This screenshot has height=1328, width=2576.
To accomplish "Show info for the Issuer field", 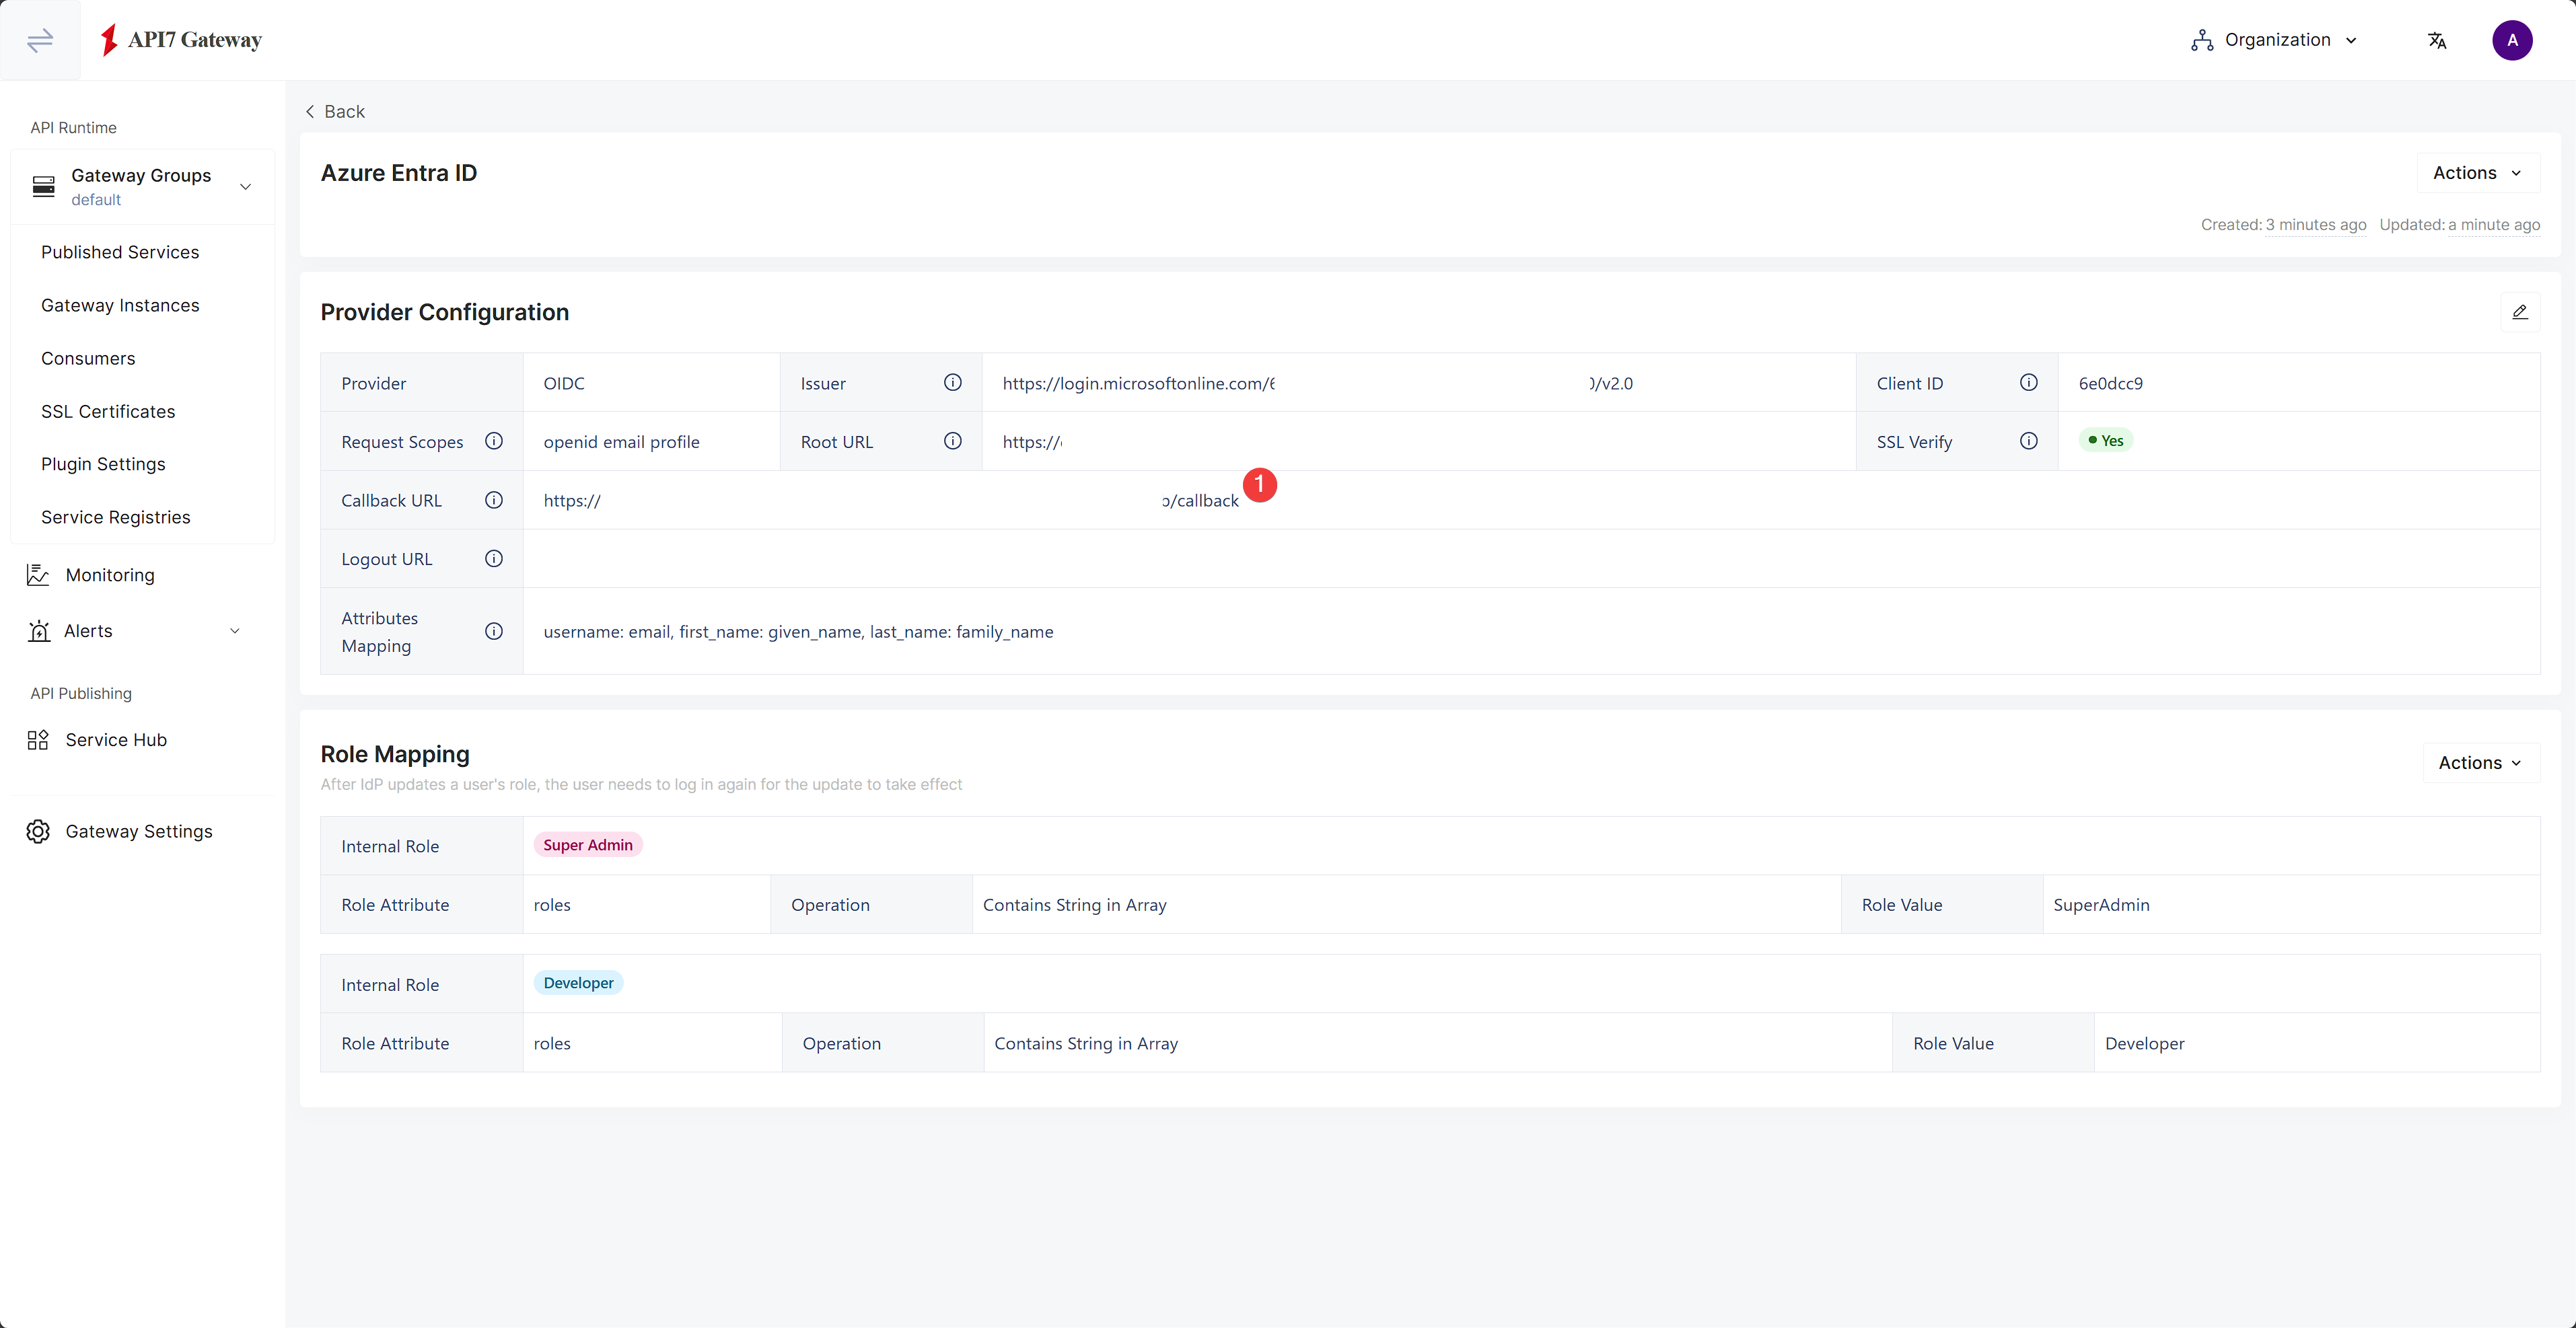I will [x=952, y=382].
